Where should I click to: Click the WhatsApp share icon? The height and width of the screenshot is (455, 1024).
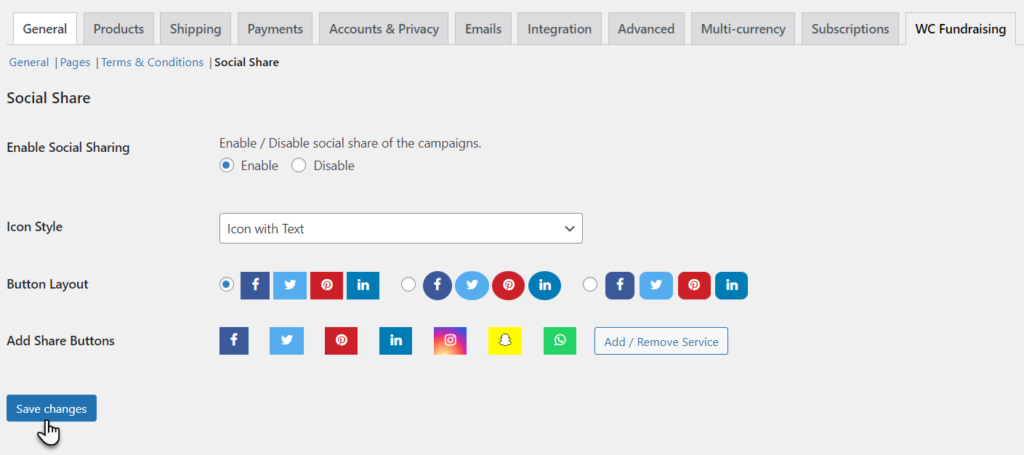[x=560, y=341]
